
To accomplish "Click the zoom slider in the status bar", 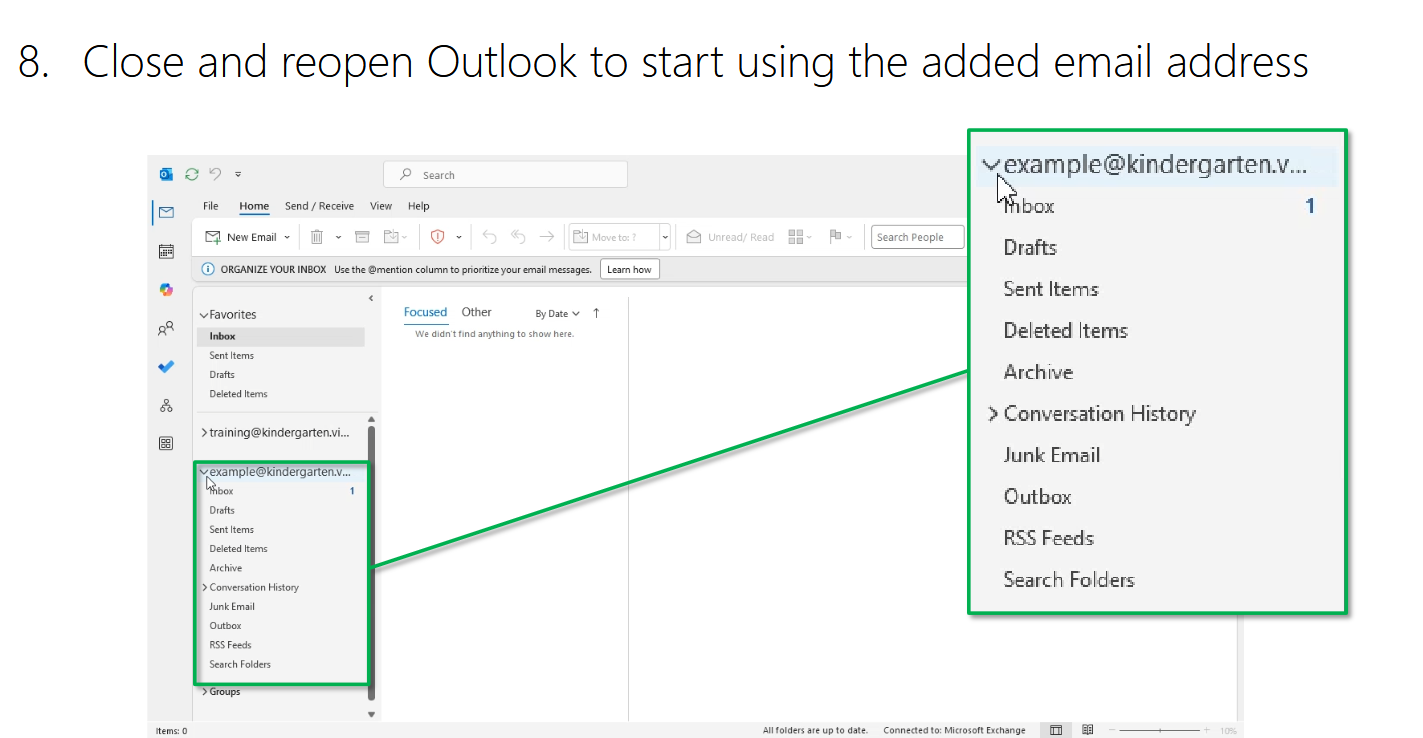I will click(1160, 731).
